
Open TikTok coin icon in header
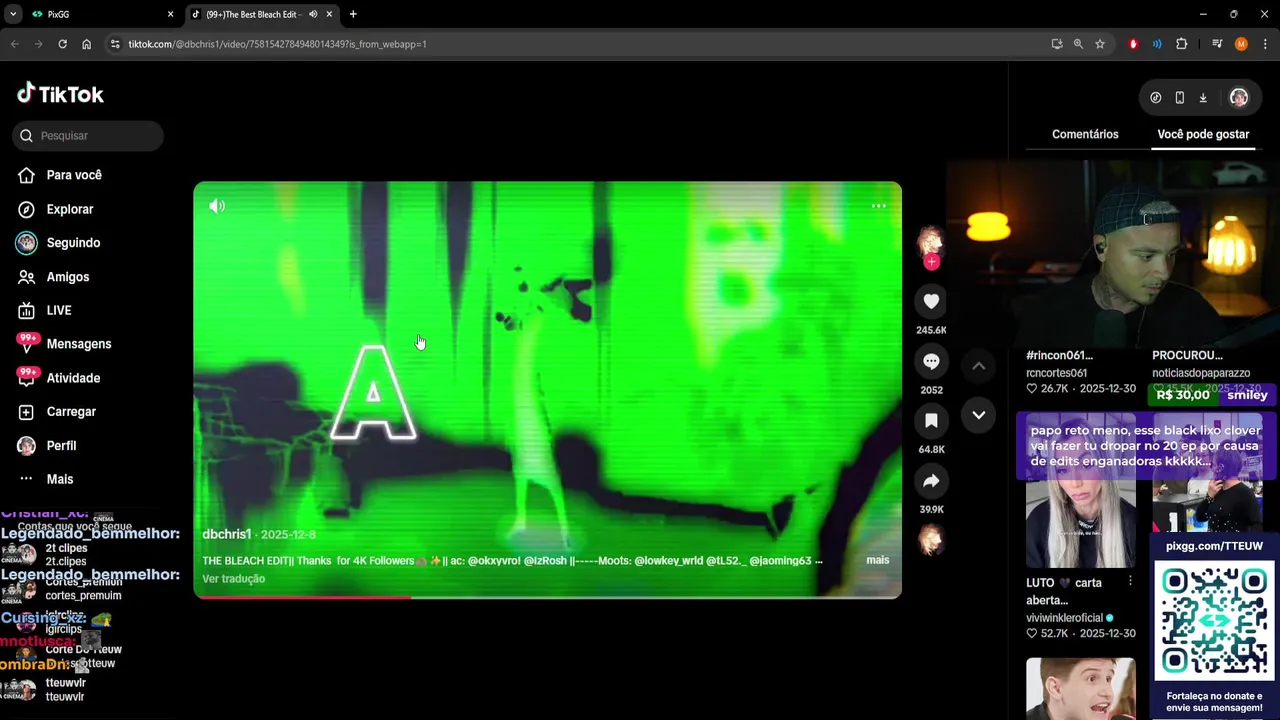pos(1156,98)
